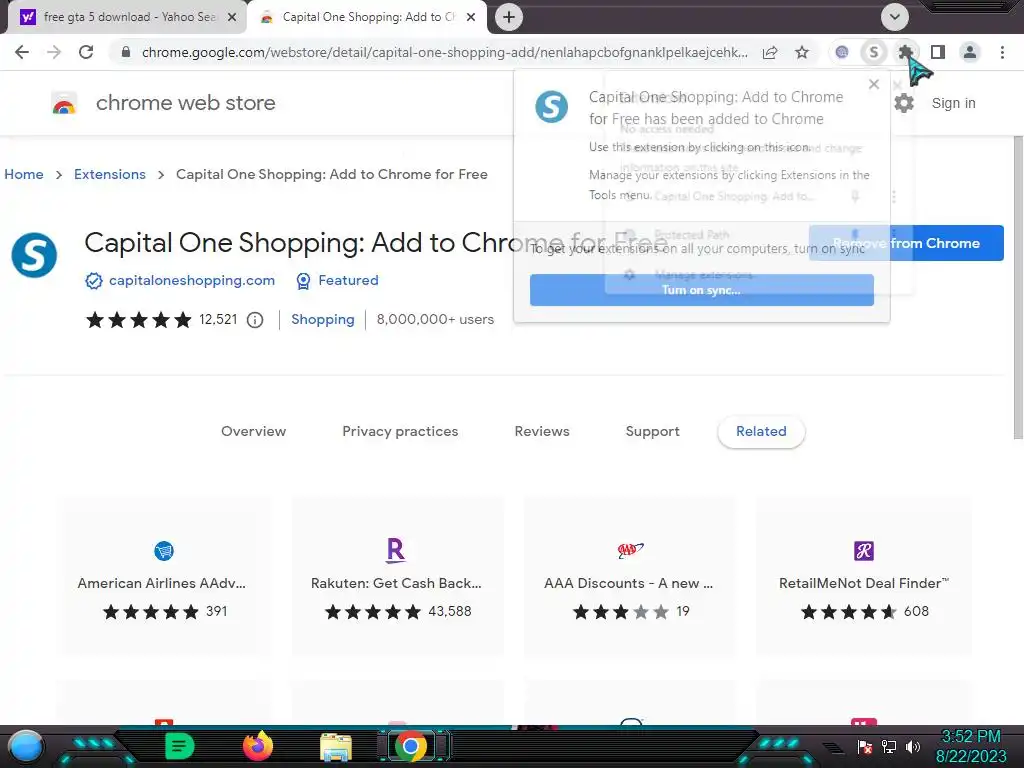The height and width of the screenshot is (768, 1024).
Task: Open Action Center flag tray icon
Action: click(x=865, y=747)
